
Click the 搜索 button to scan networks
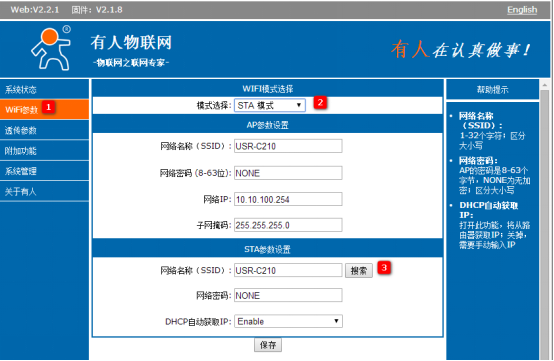[359, 271]
